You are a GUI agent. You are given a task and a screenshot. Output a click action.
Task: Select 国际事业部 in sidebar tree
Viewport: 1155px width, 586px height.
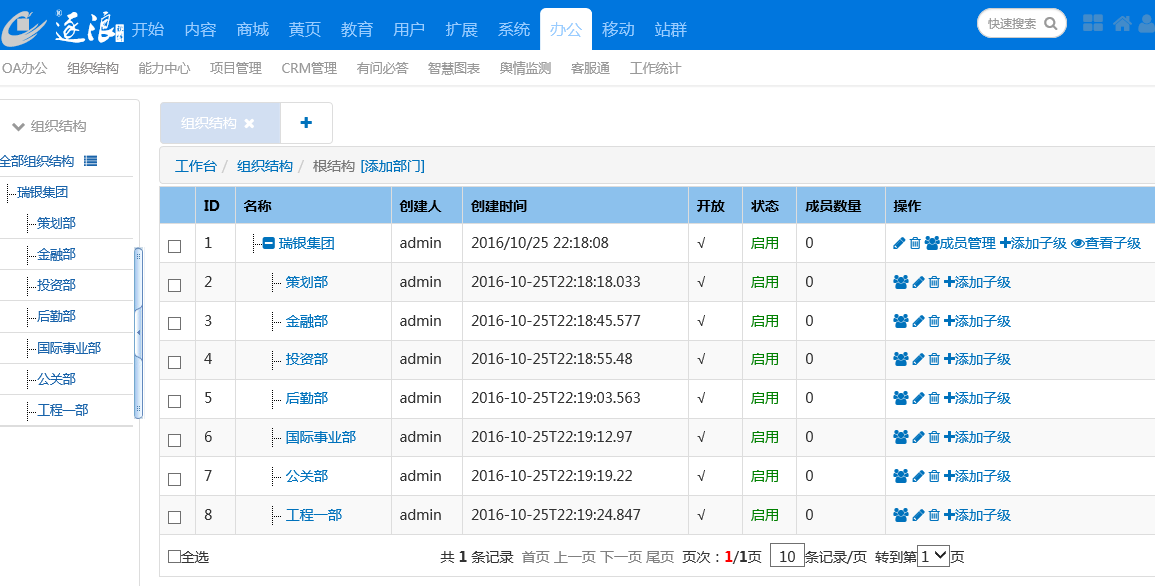pos(69,348)
